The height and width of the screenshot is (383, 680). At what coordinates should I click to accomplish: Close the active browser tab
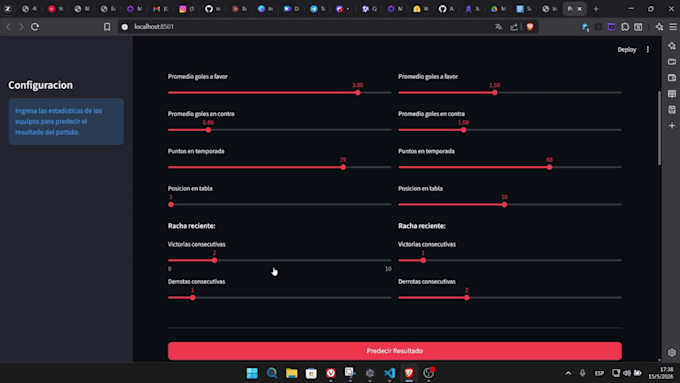(579, 9)
